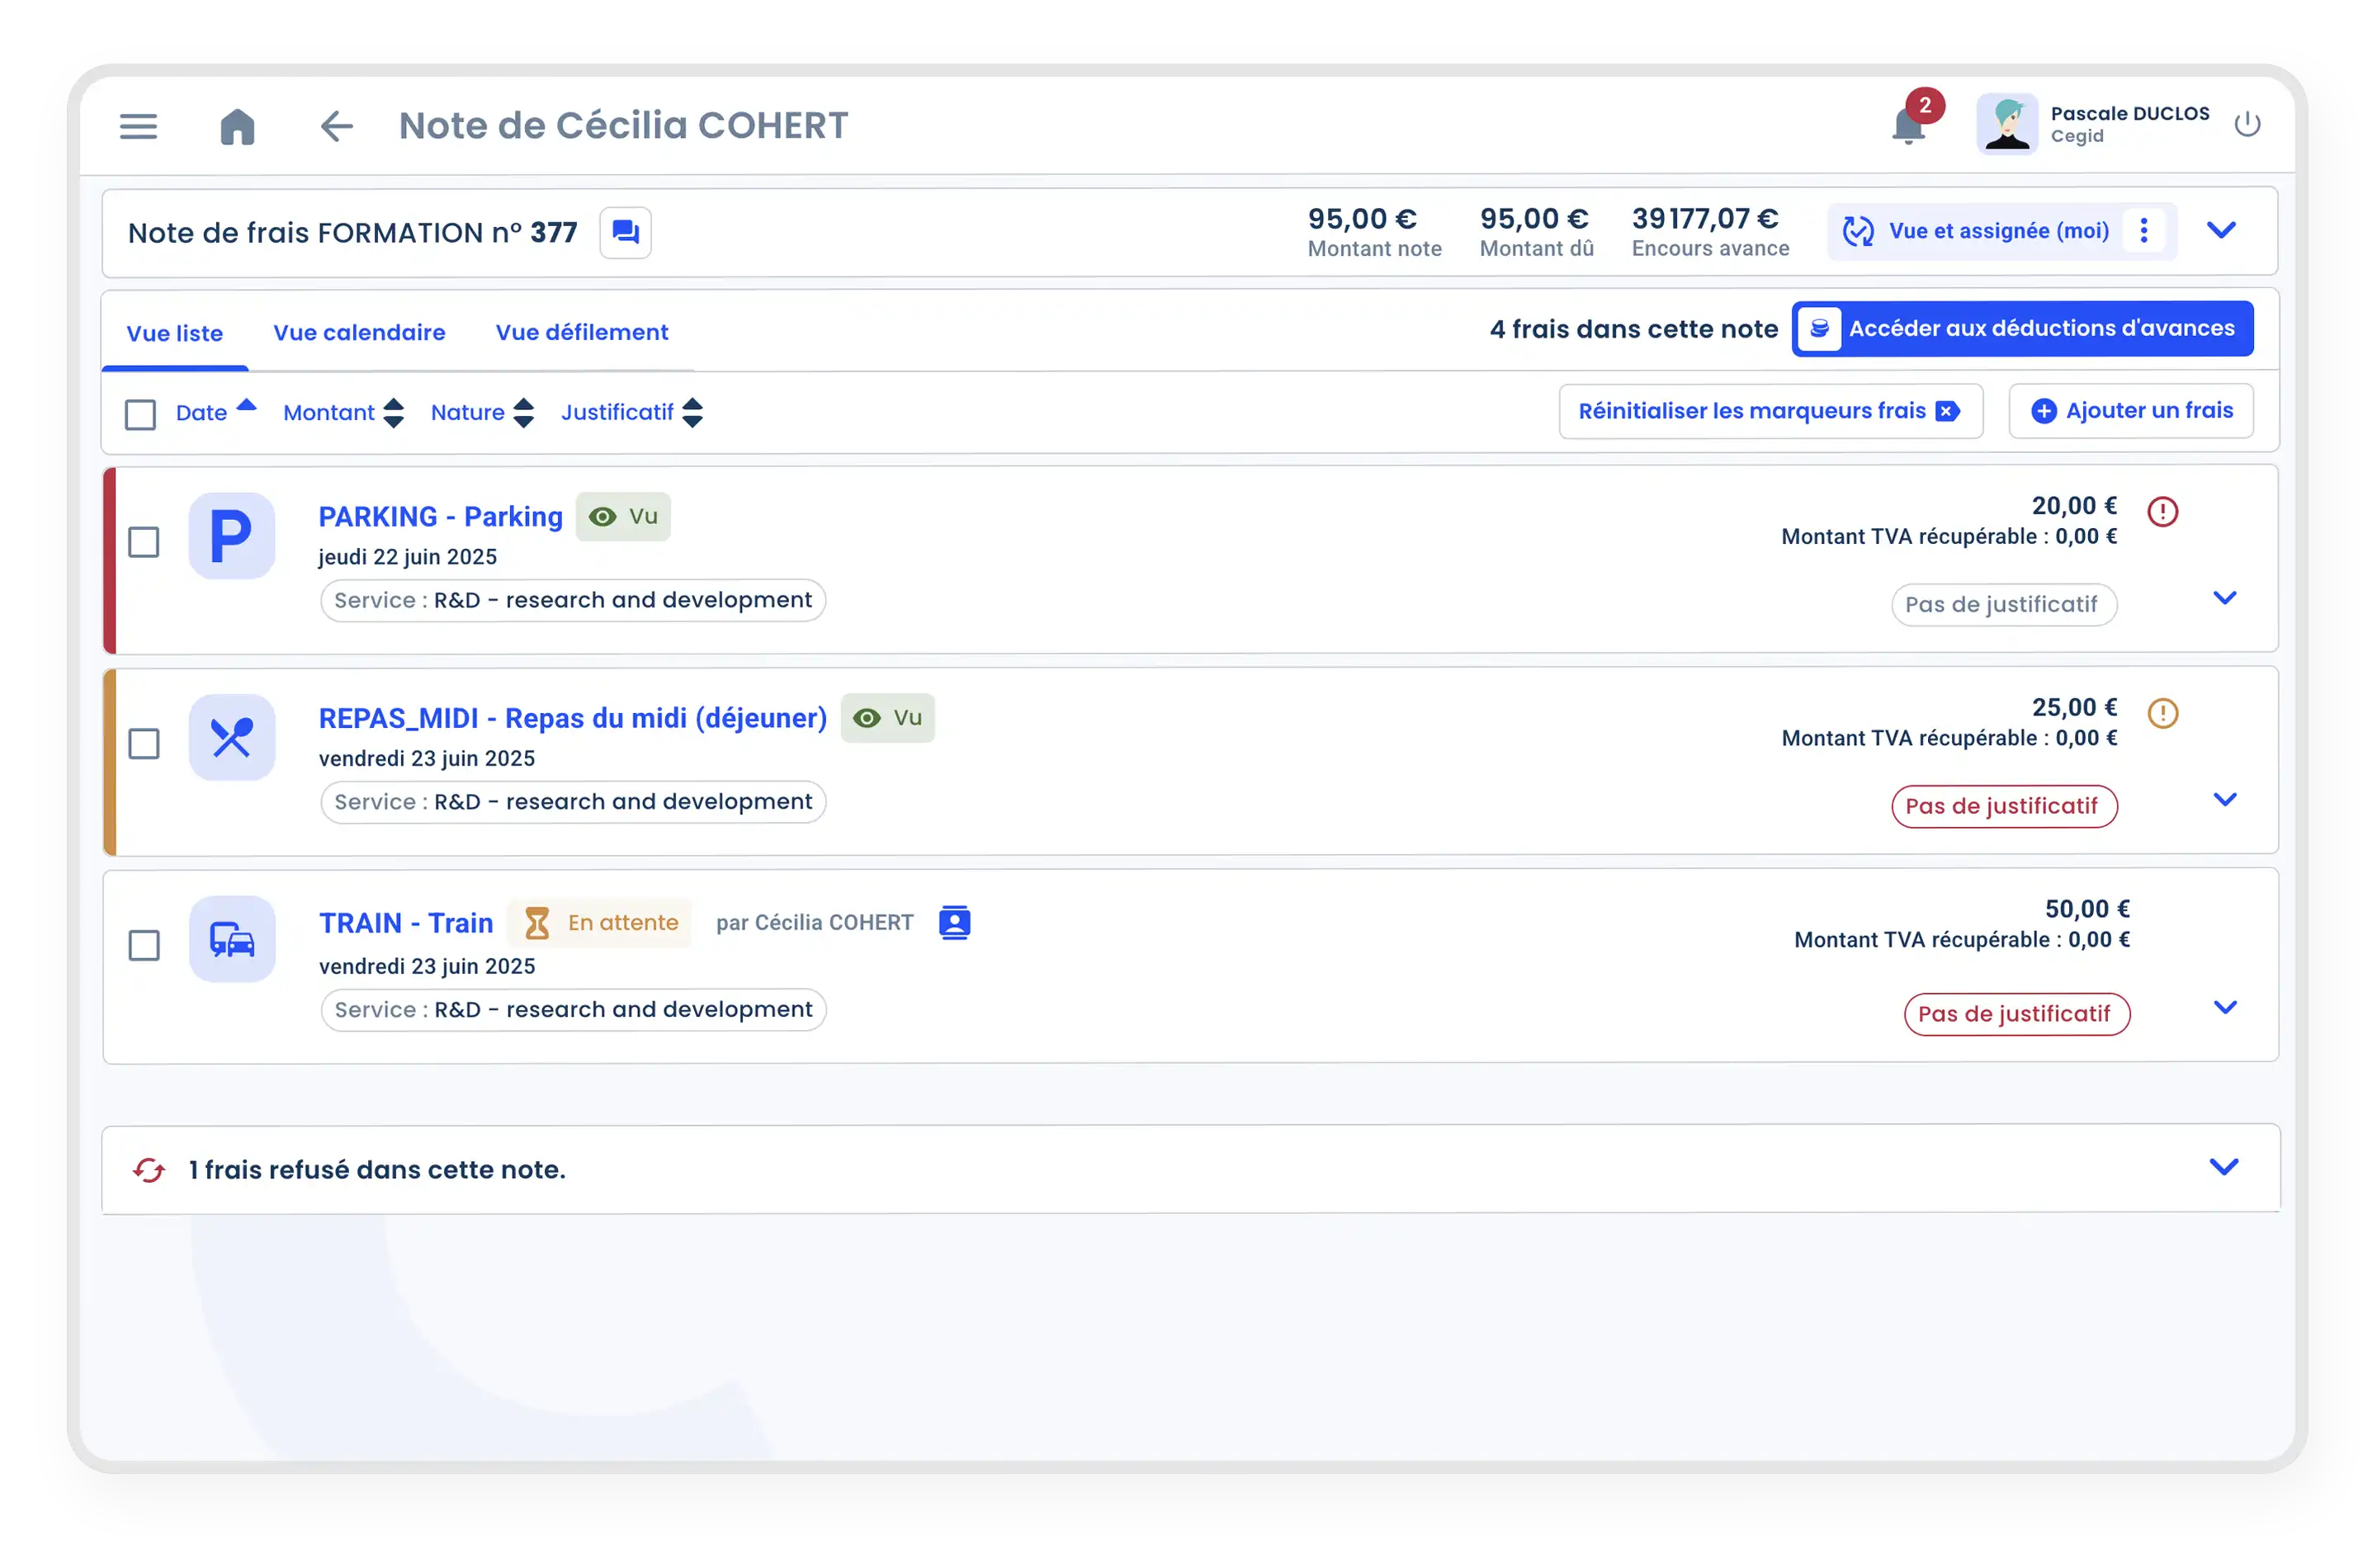Tick the Repas du midi checkbox
The image size is (2377, 1568).
tap(144, 744)
